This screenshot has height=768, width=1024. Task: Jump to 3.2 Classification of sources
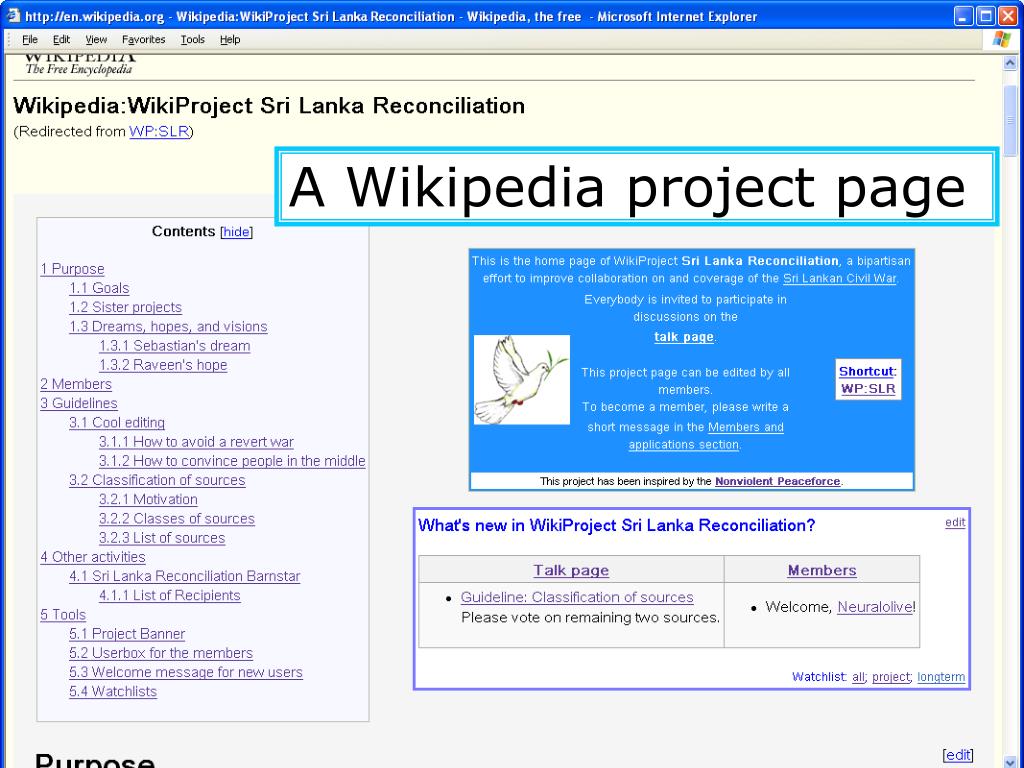click(157, 480)
